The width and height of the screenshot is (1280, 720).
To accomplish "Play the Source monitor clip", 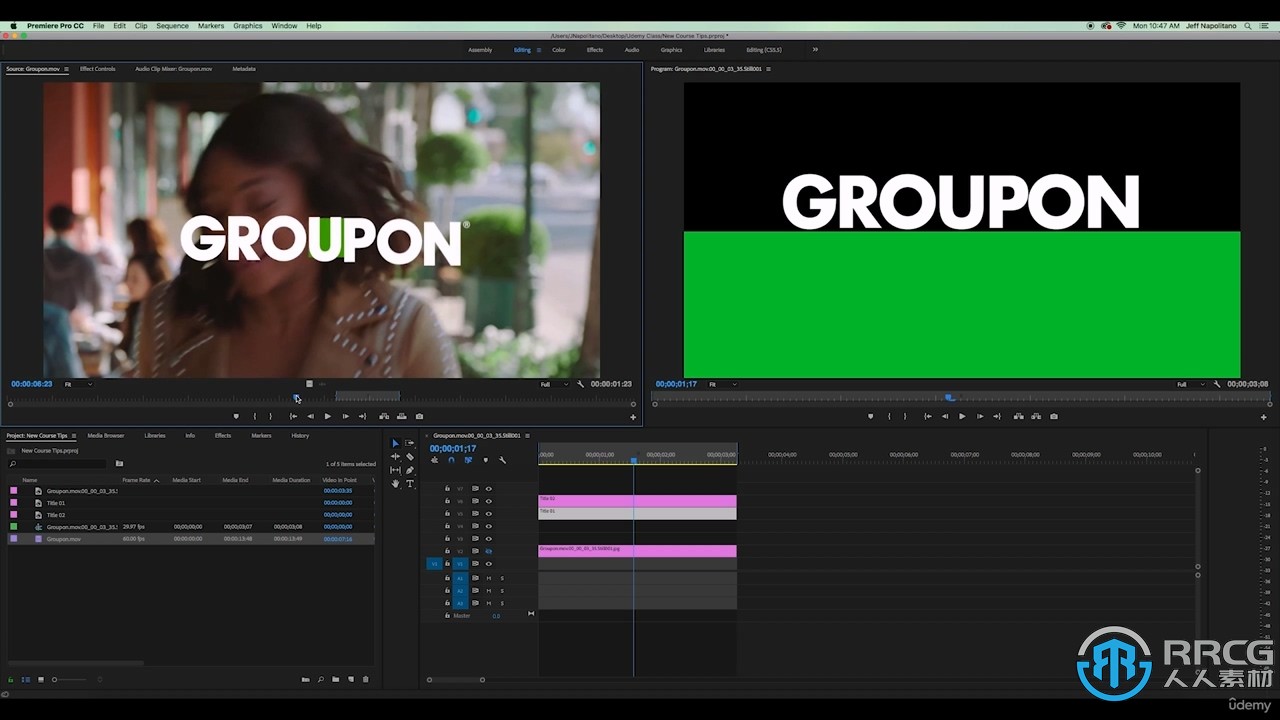I will [327, 416].
